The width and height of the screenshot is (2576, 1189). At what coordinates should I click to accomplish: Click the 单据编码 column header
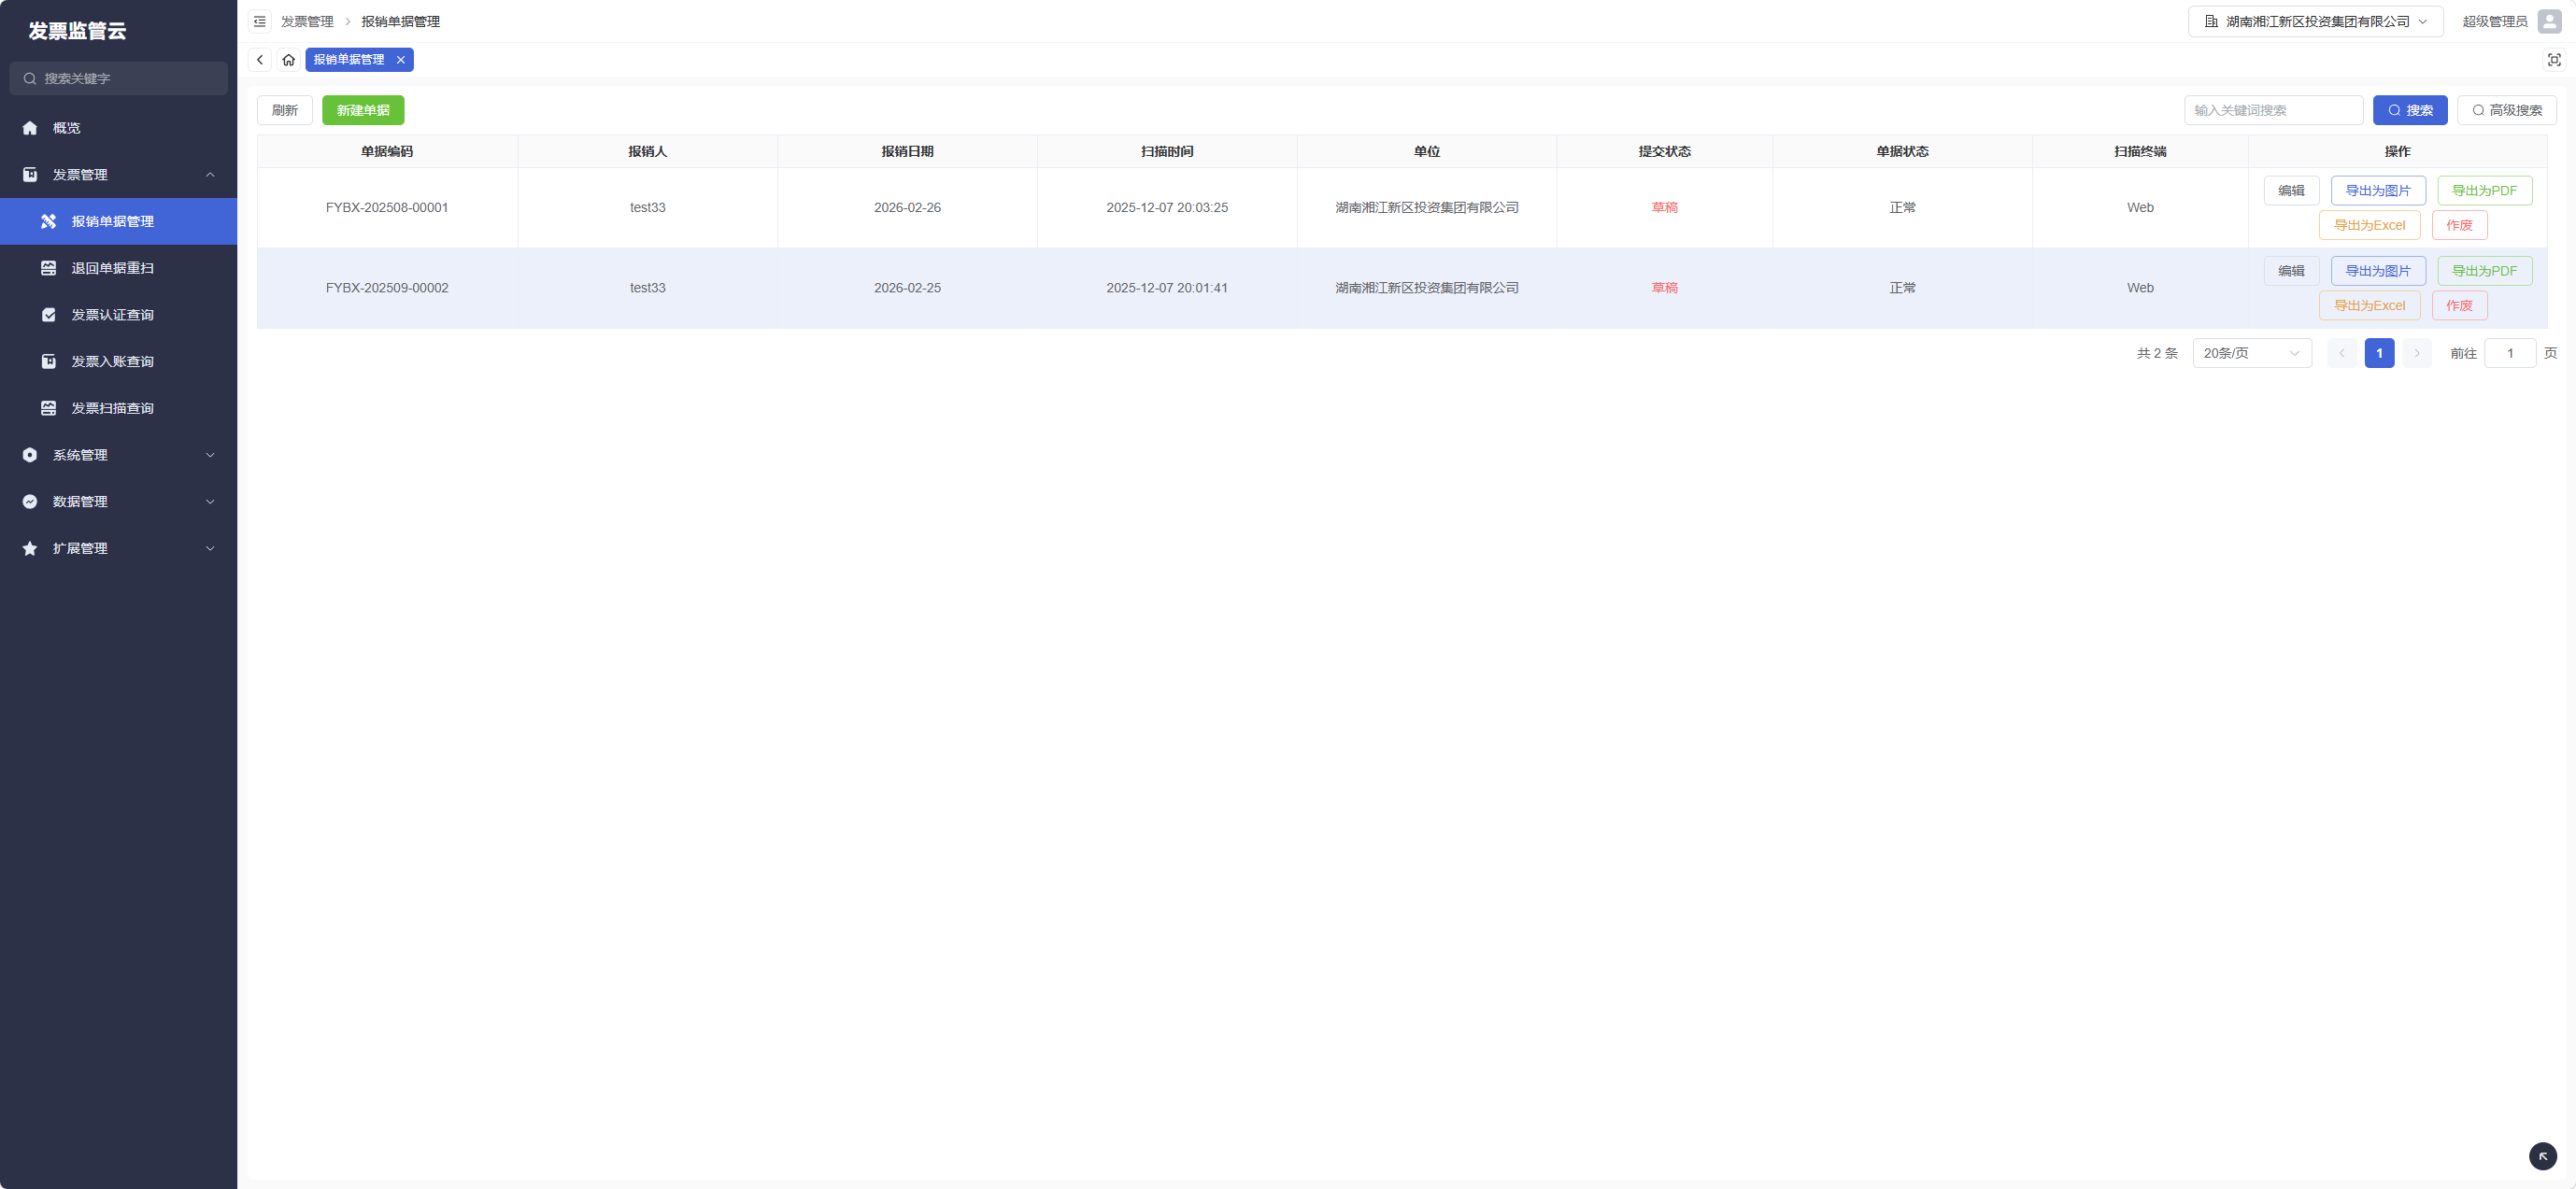387,152
